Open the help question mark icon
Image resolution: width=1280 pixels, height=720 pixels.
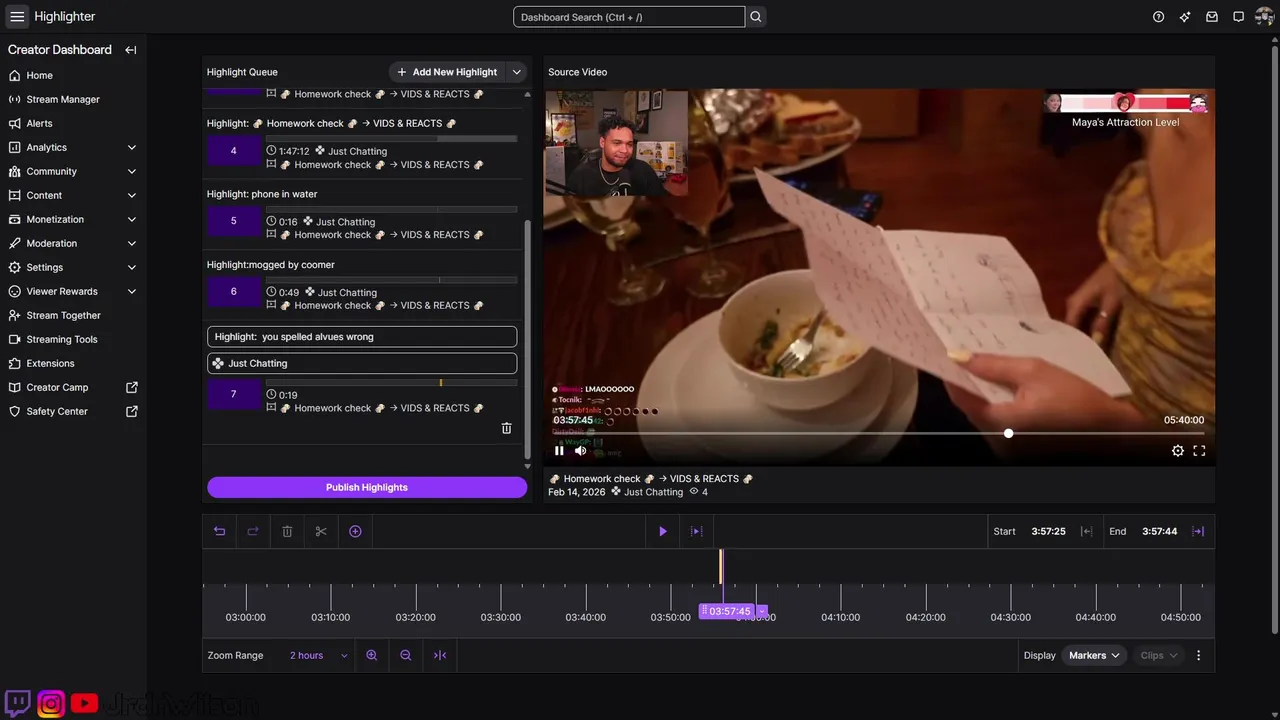(x=1158, y=17)
